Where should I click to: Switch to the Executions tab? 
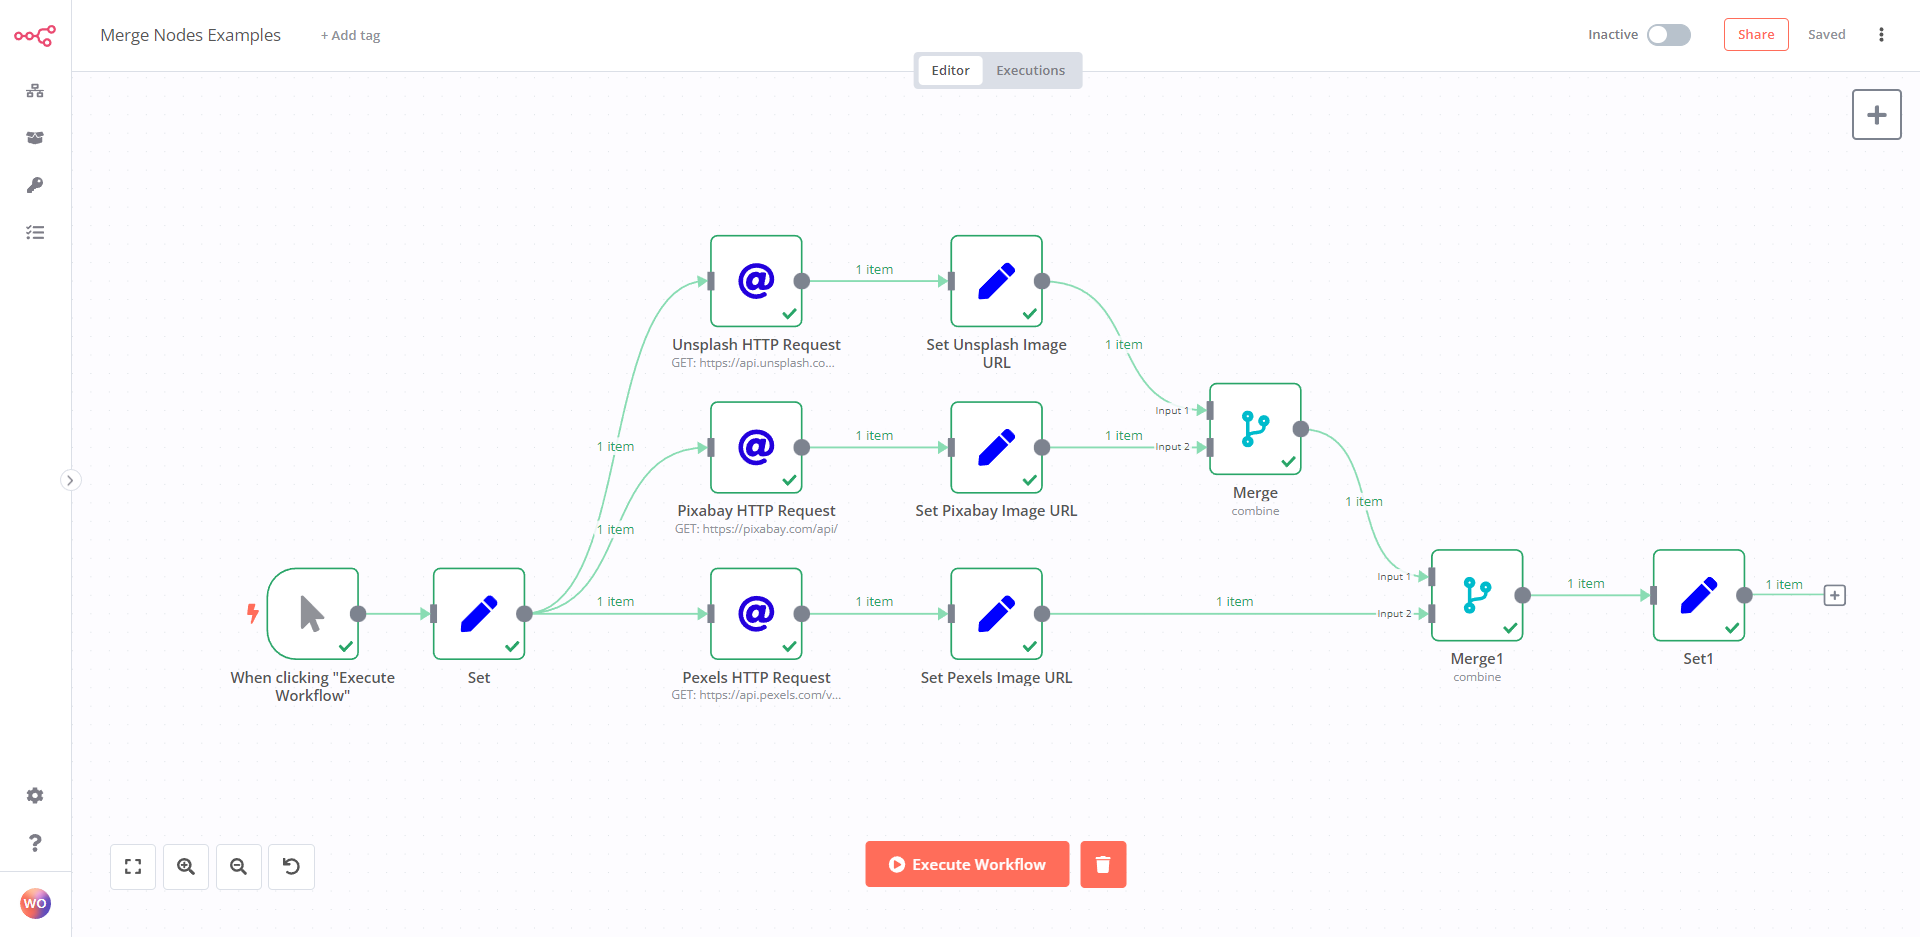click(x=1030, y=70)
